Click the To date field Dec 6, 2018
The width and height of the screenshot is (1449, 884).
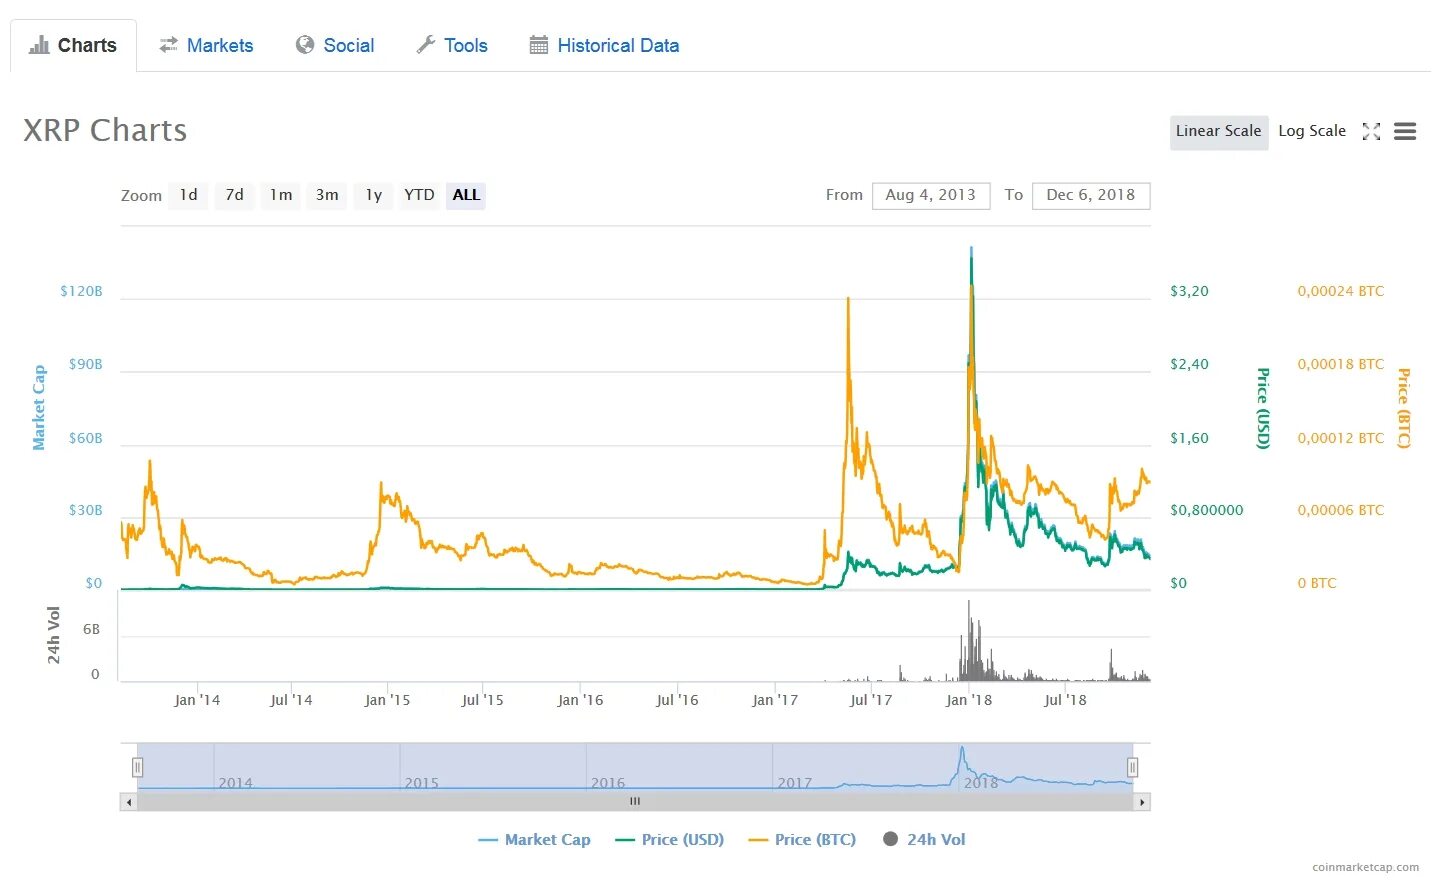coord(1091,196)
